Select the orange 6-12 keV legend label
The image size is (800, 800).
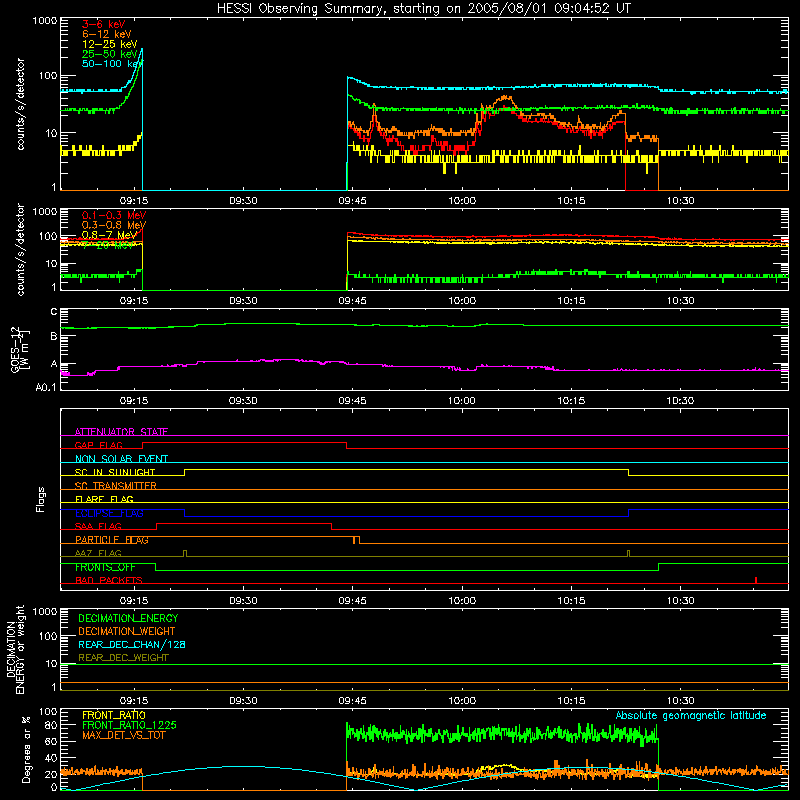point(107,34)
